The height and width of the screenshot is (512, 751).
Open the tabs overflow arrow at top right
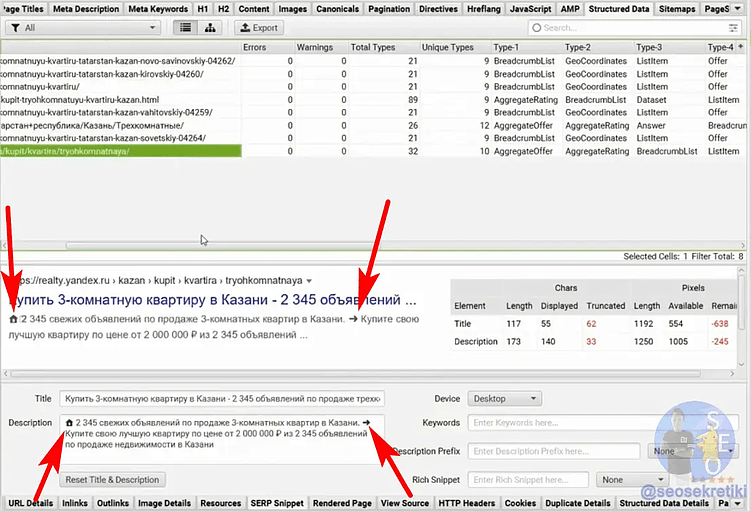tap(738, 9)
